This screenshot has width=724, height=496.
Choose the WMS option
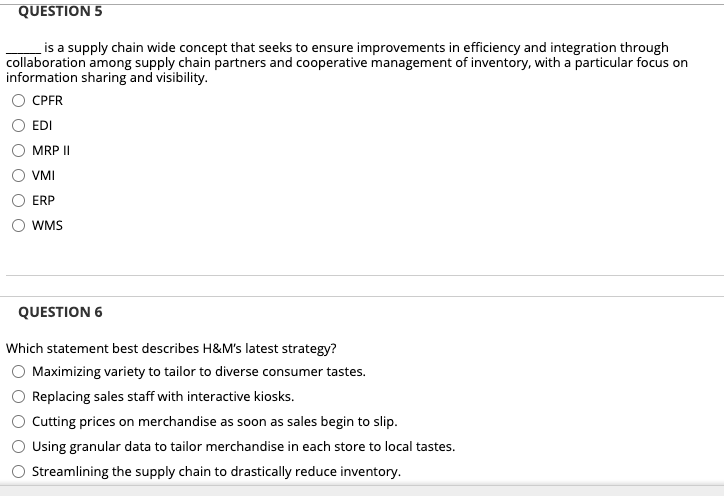point(18,225)
